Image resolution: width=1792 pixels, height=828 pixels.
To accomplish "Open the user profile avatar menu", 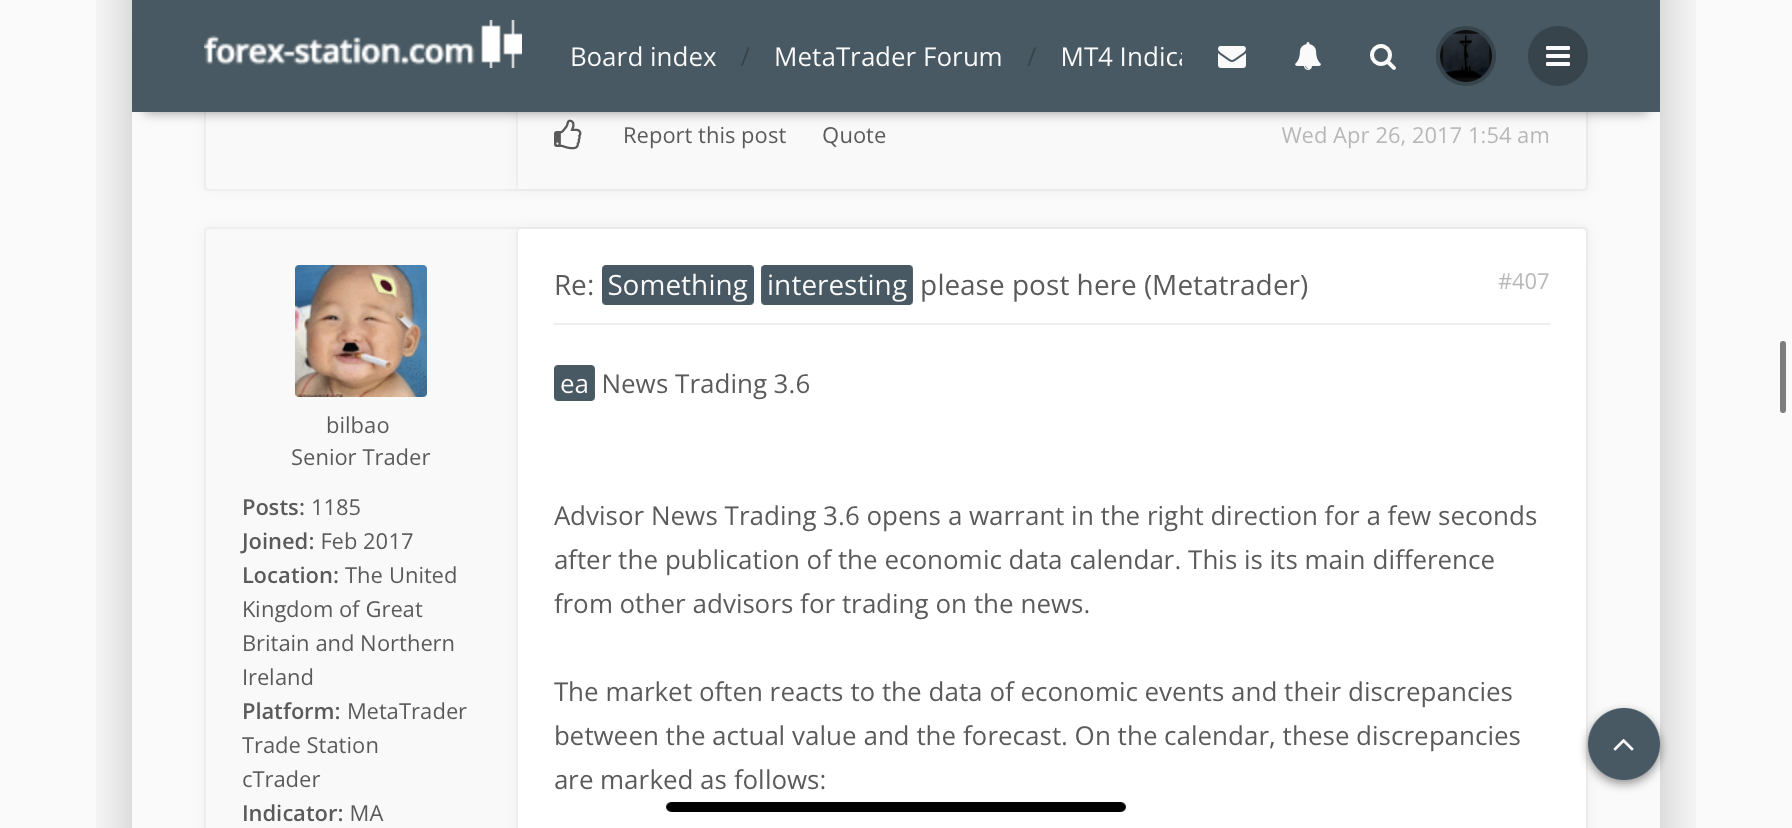I will click(x=1466, y=56).
